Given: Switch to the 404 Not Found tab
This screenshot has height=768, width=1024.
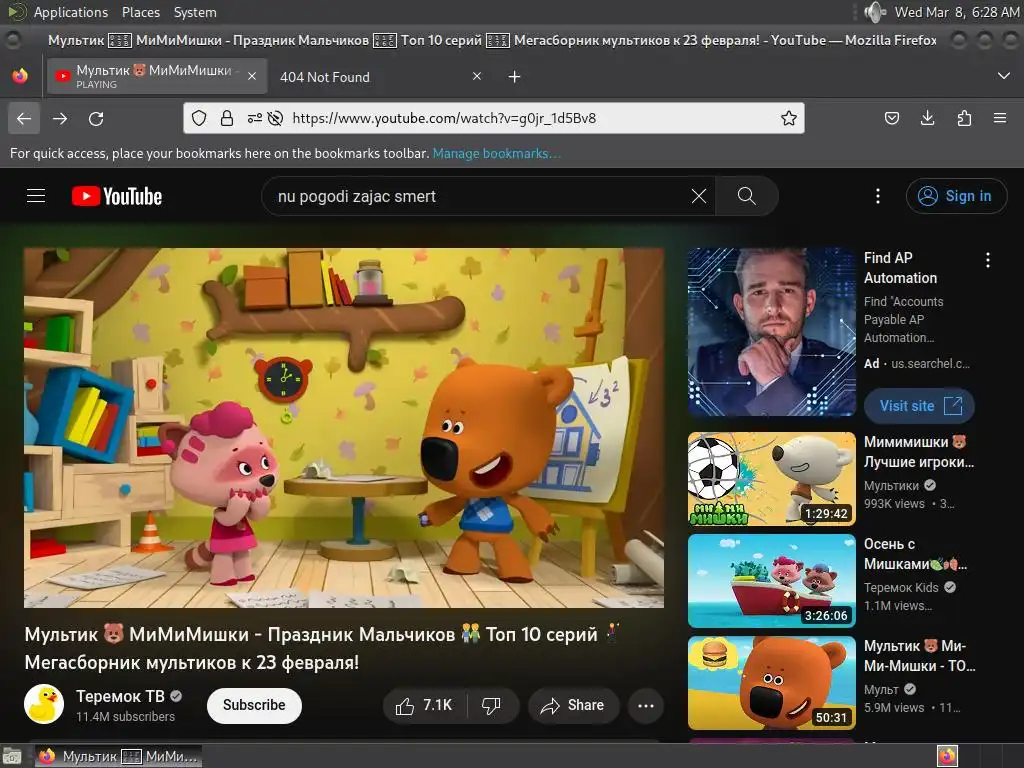Looking at the screenshot, I should 379,77.
